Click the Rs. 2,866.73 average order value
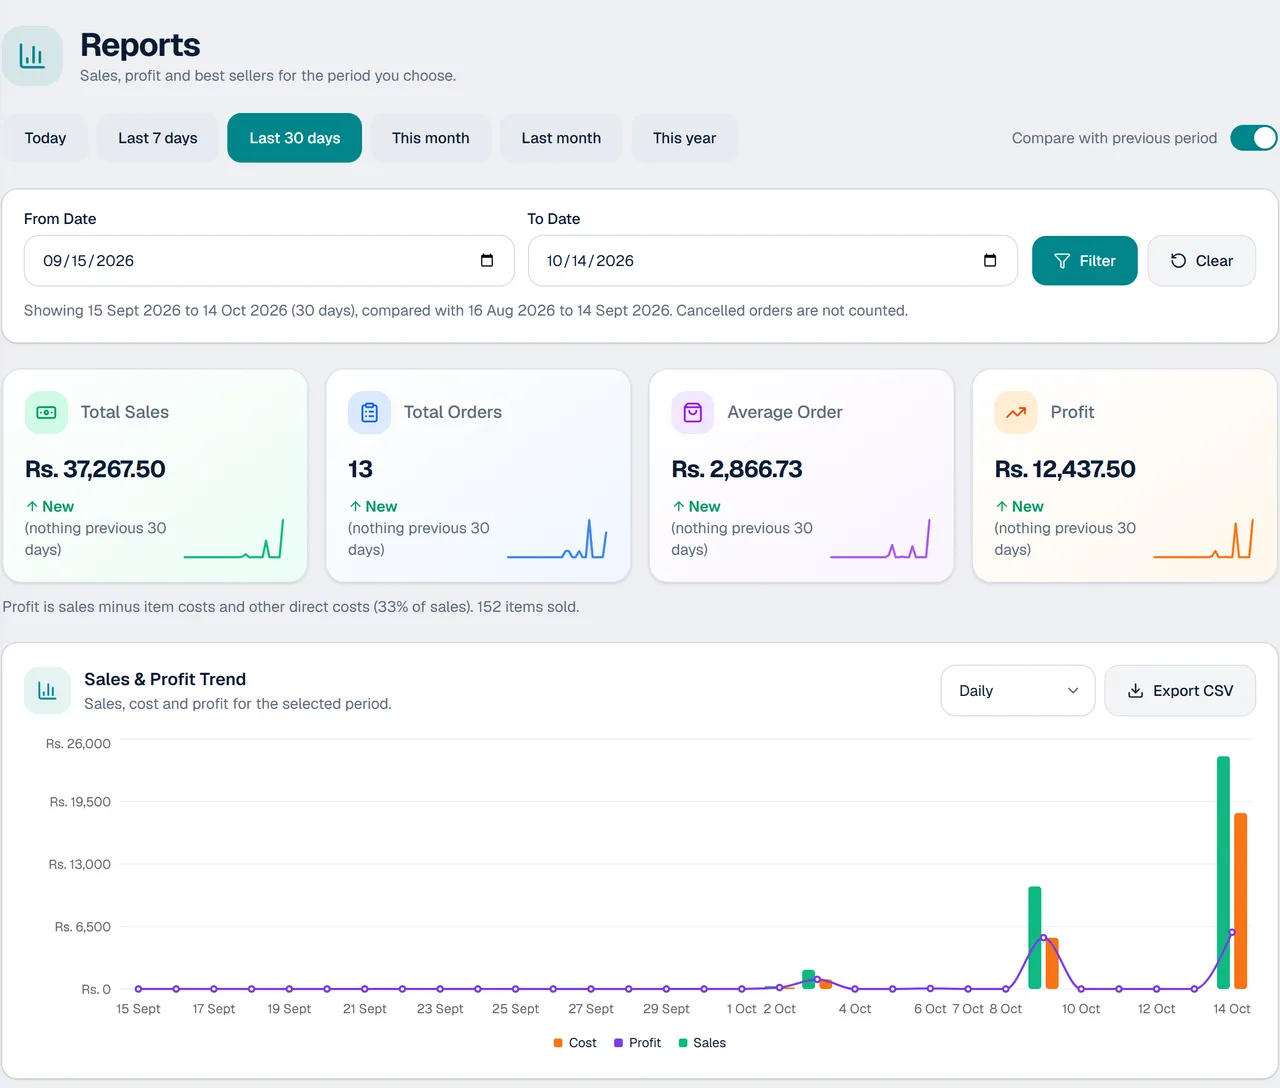 (x=737, y=469)
